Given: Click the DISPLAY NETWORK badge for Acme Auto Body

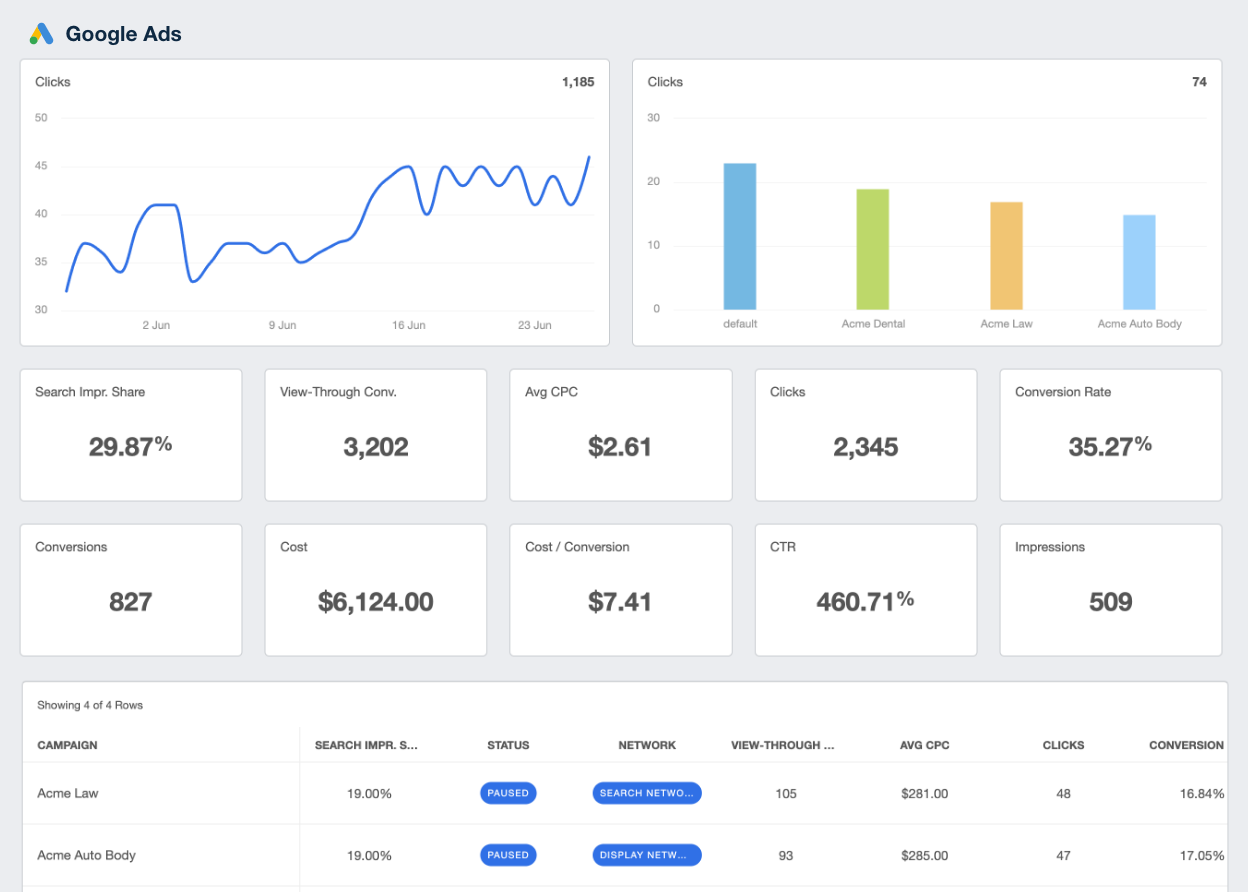Looking at the screenshot, I should [x=647, y=855].
